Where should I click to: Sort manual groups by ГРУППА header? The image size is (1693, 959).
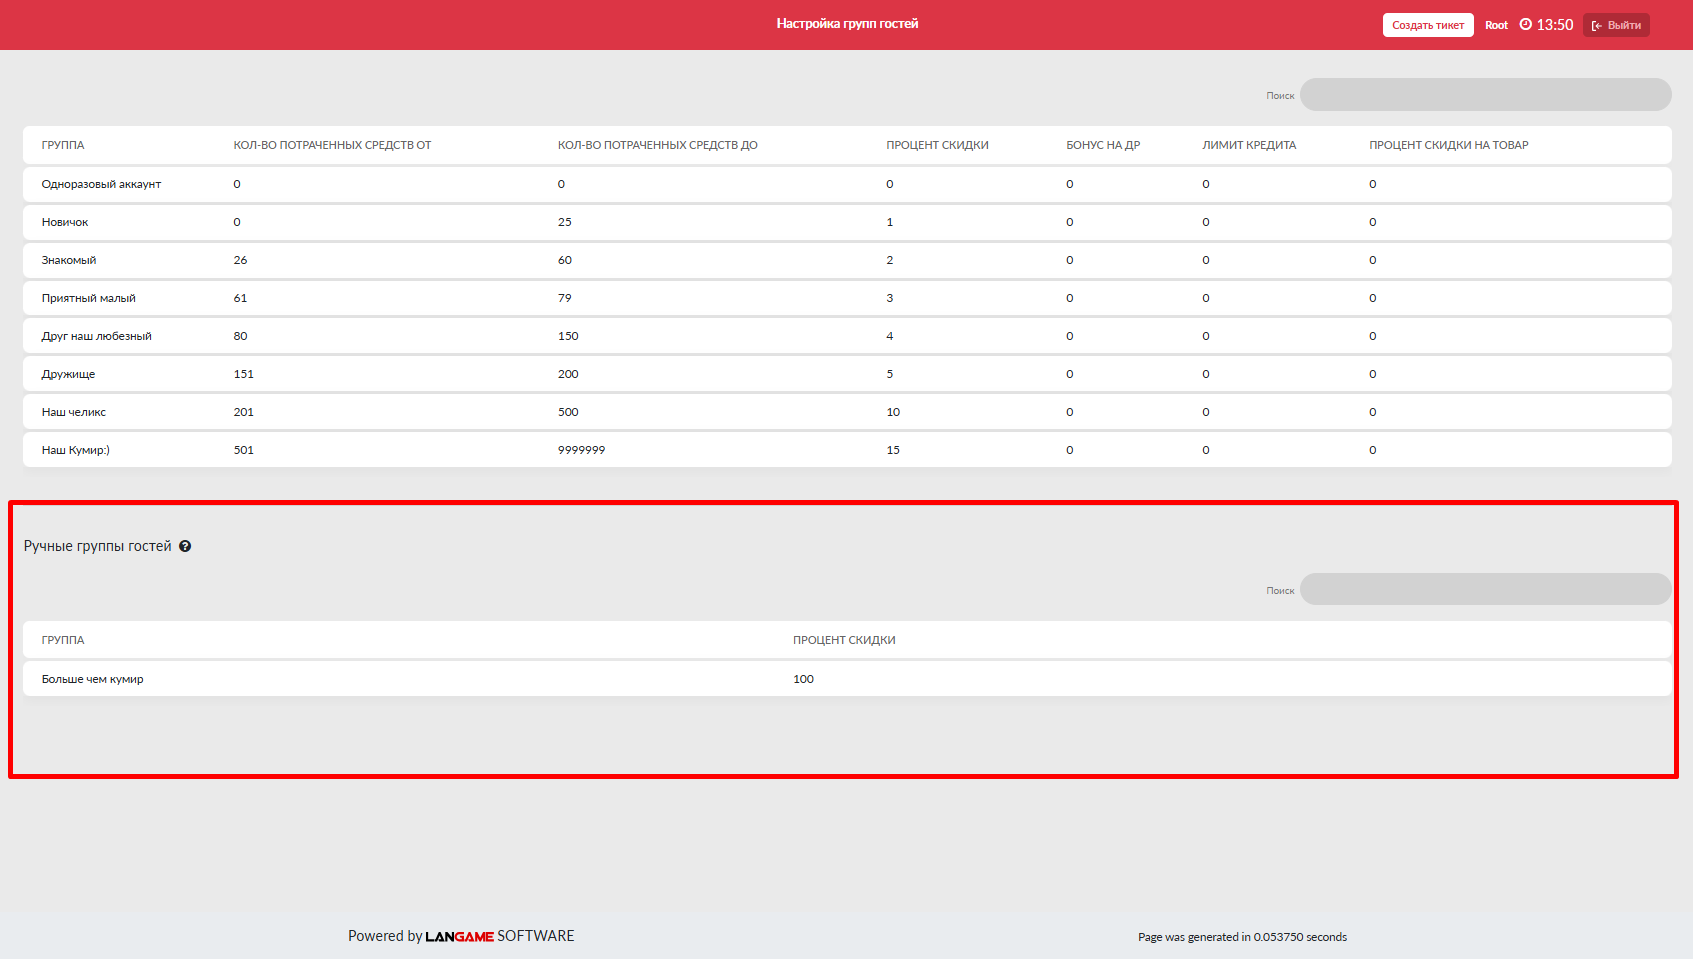63,640
